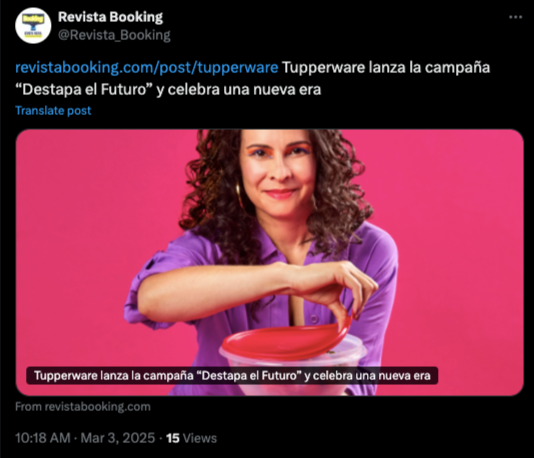Click the card caption about Destapa el Futuro
The width and height of the screenshot is (534, 458).
[x=232, y=376]
